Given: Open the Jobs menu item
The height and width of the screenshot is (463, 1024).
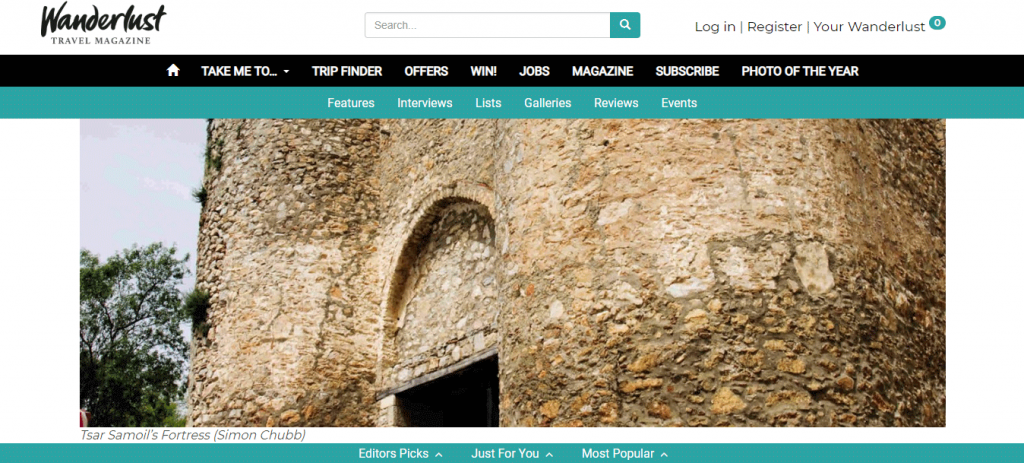Looking at the screenshot, I should pyautogui.click(x=534, y=71).
